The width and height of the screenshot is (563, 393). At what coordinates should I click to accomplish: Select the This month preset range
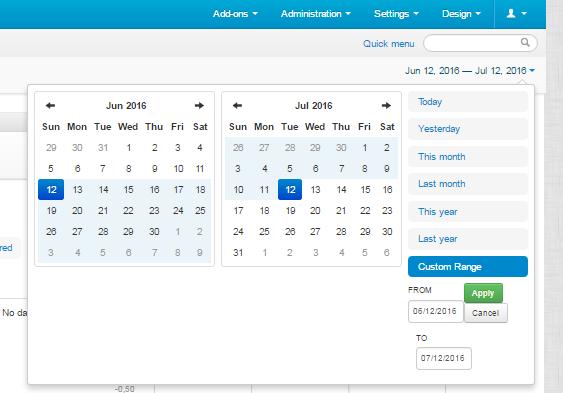click(468, 157)
